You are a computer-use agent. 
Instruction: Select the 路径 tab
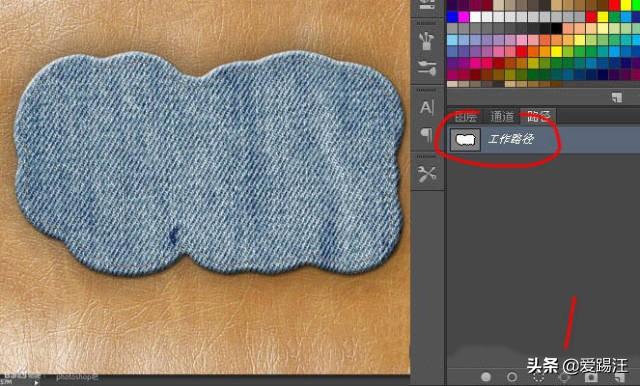[539, 117]
